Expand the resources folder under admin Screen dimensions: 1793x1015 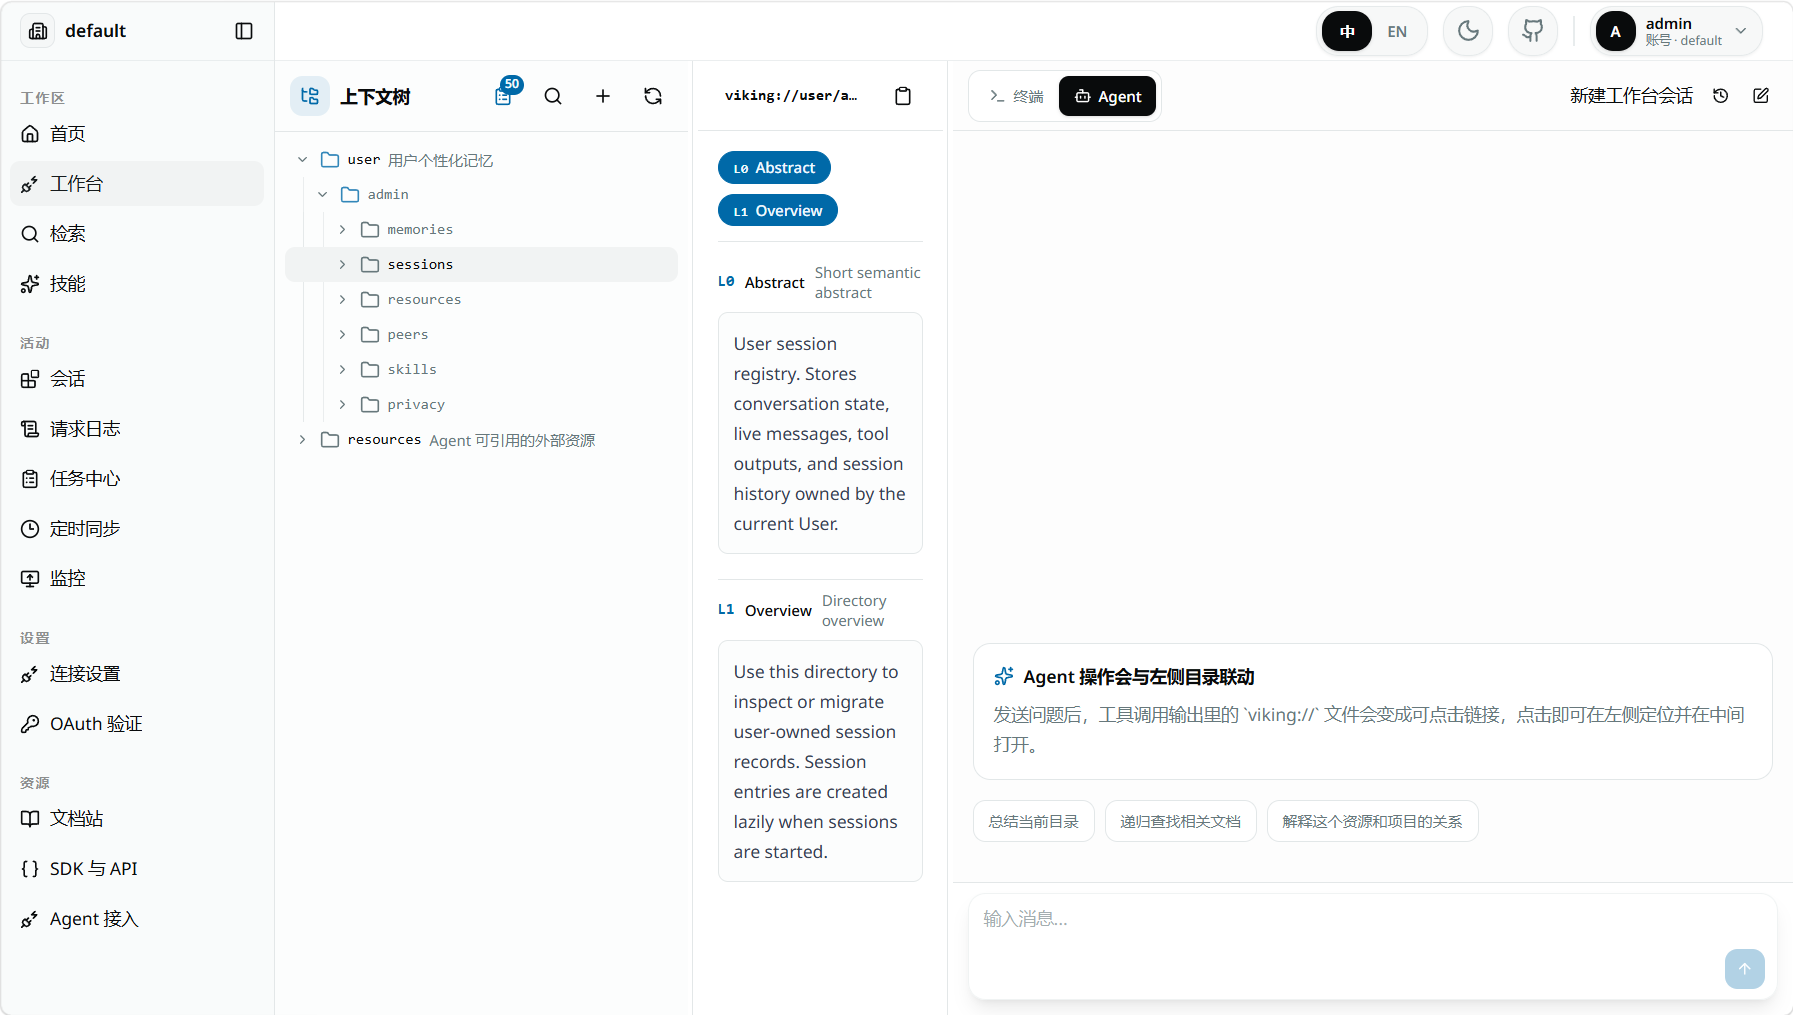coord(342,300)
